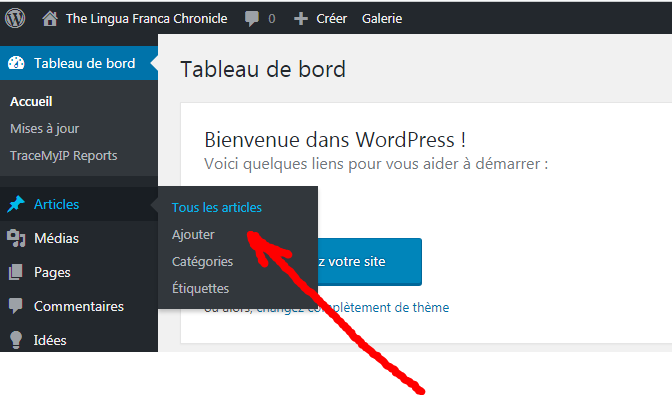Open the Articles menu

57,204
